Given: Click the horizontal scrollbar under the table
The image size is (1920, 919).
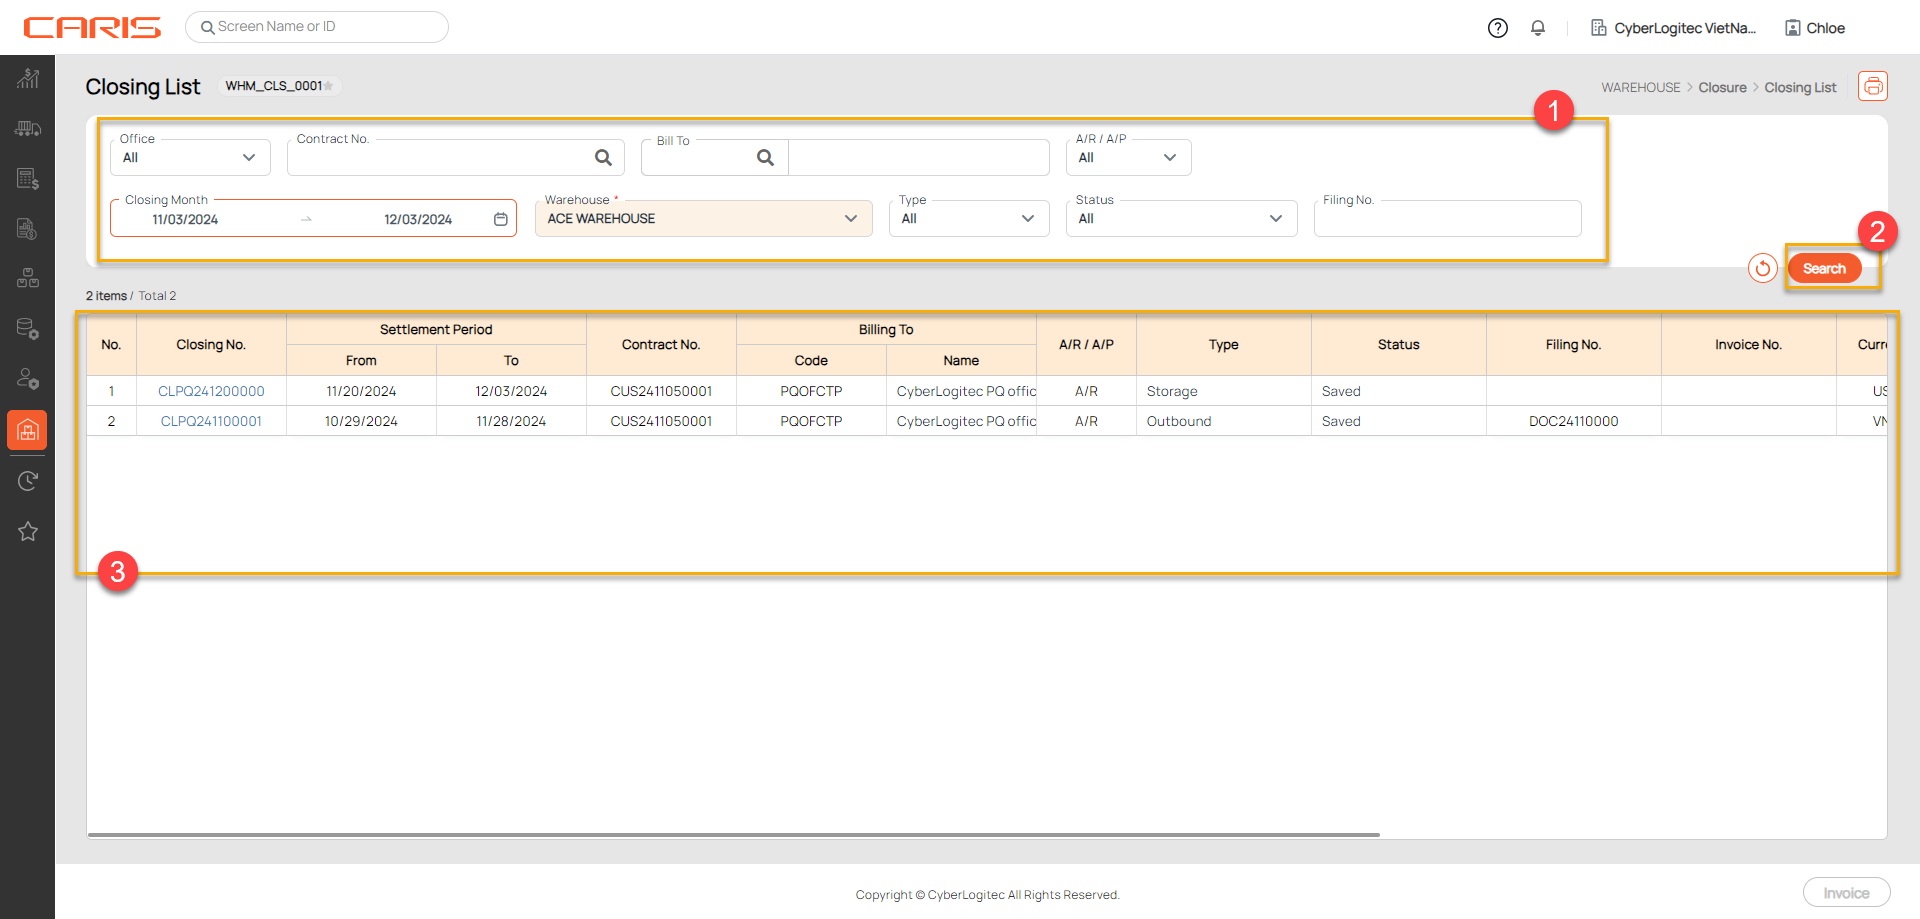Looking at the screenshot, I should [x=733, y=834].
